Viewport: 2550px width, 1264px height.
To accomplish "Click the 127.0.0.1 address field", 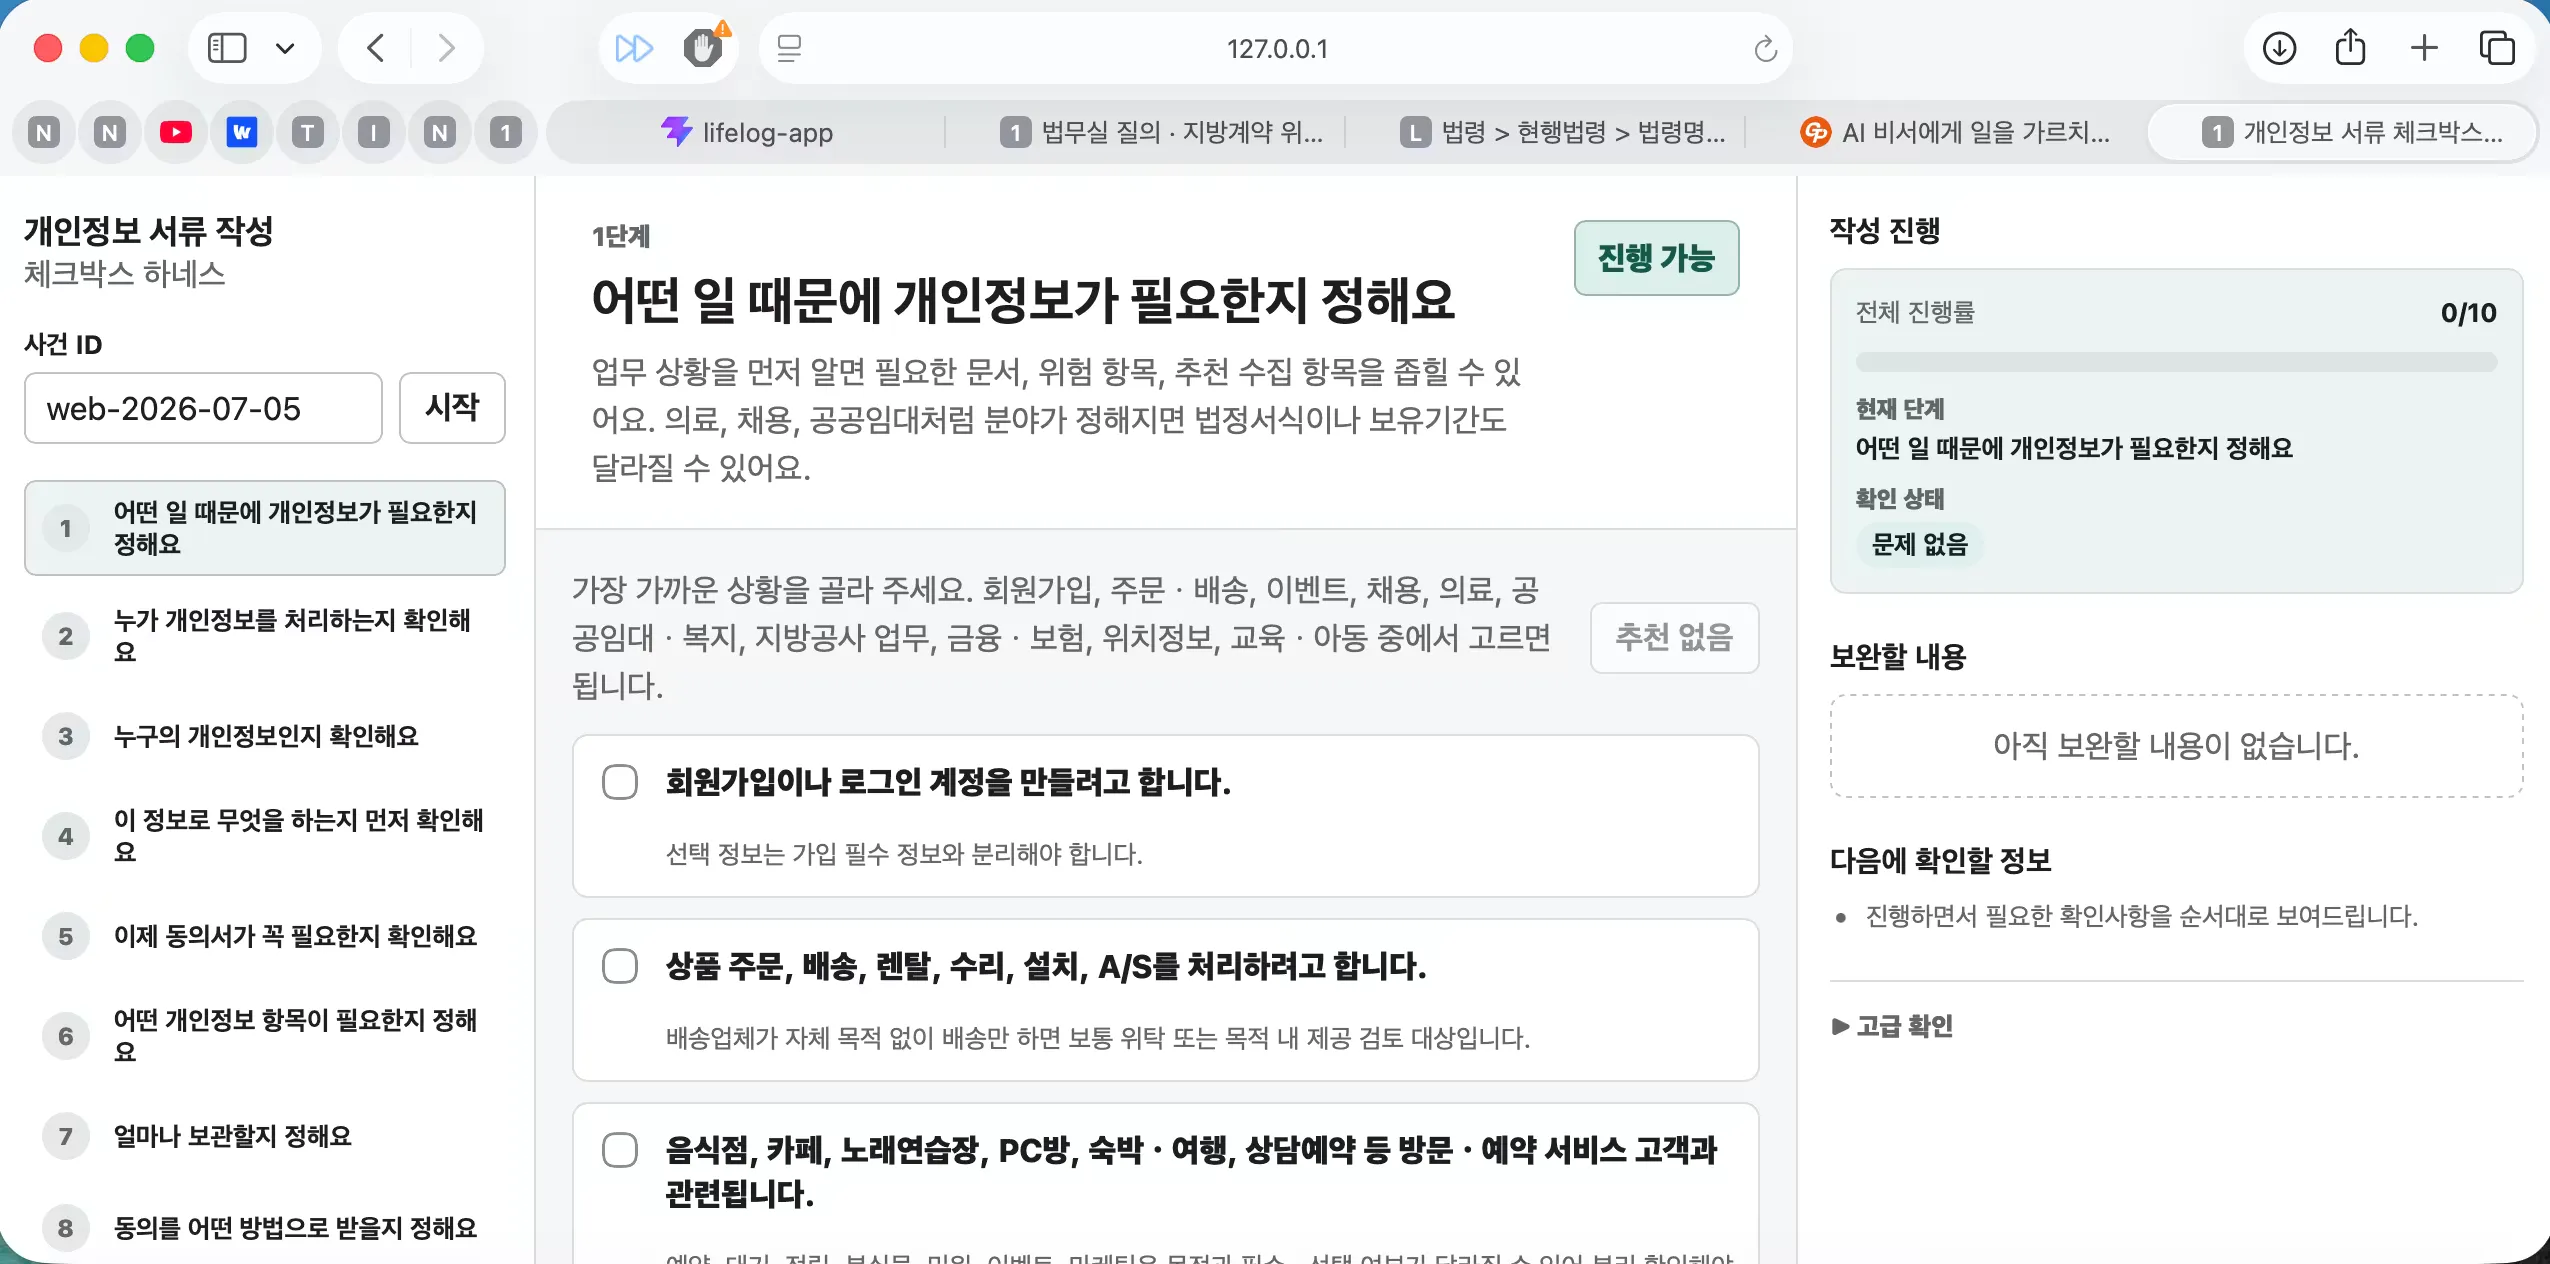I will click(x=1276, y=48).
